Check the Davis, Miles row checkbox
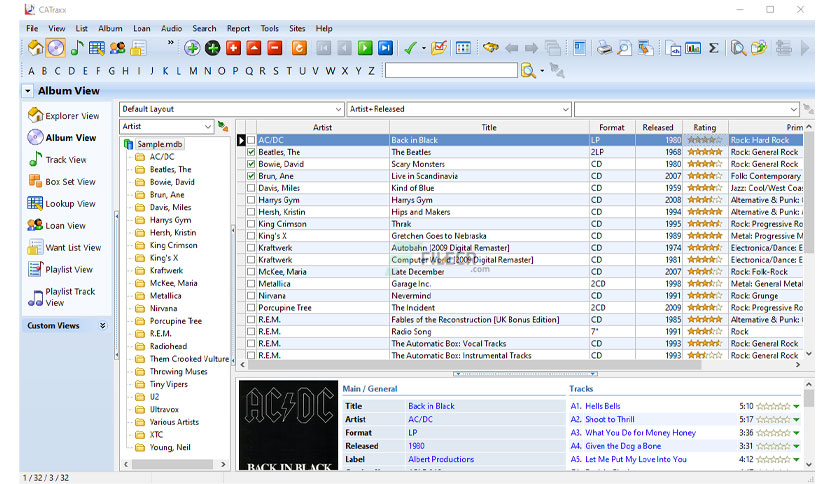Screen dimensions: 836x484 (251, 188)
